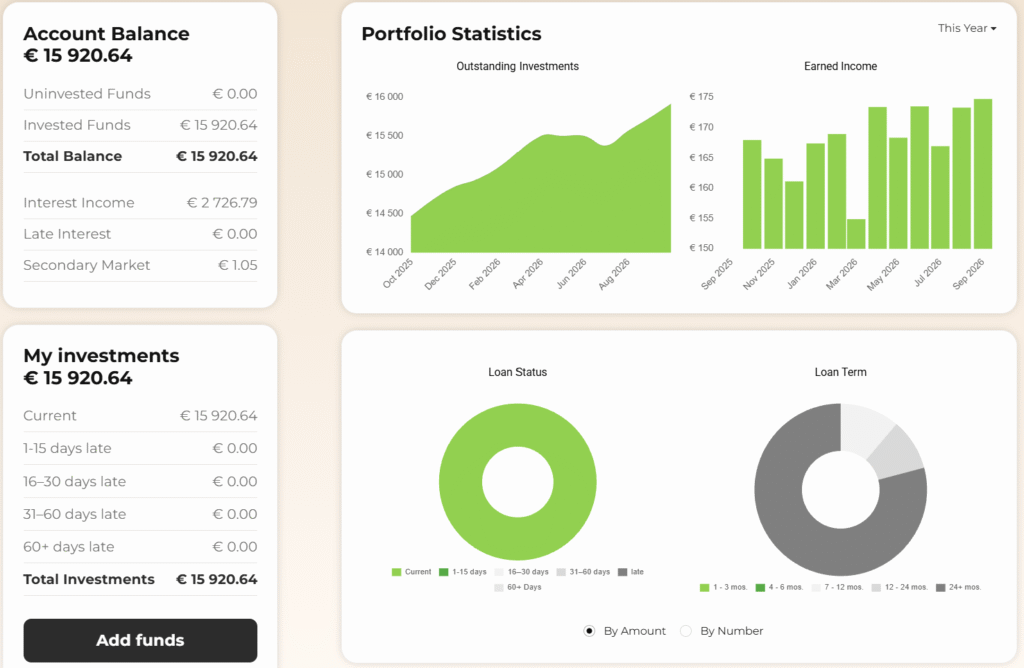The width and height of the screenshot is (1024, 668).
Task: Select the 31–60 days late row label
Action: (x=74, y=515)
